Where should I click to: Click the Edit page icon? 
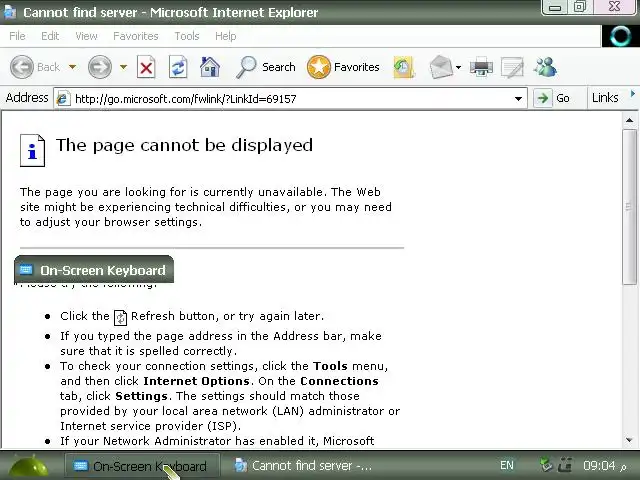[512, 67]
